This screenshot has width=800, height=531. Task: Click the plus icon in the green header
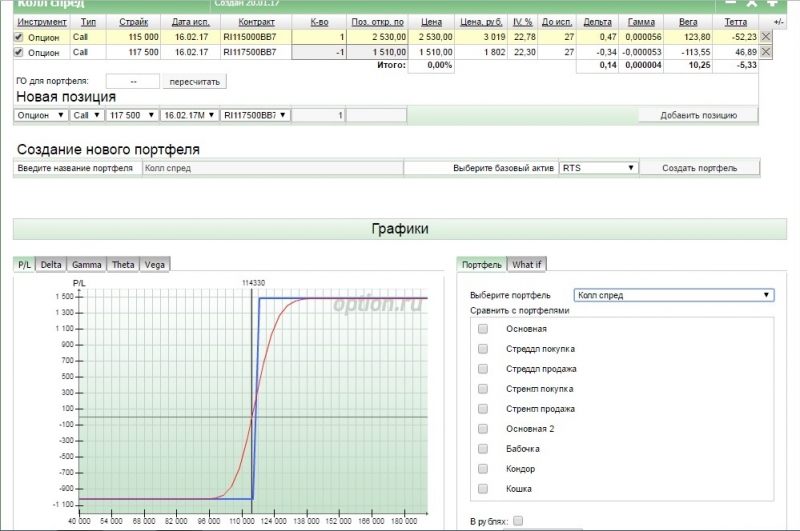(772, 3)
